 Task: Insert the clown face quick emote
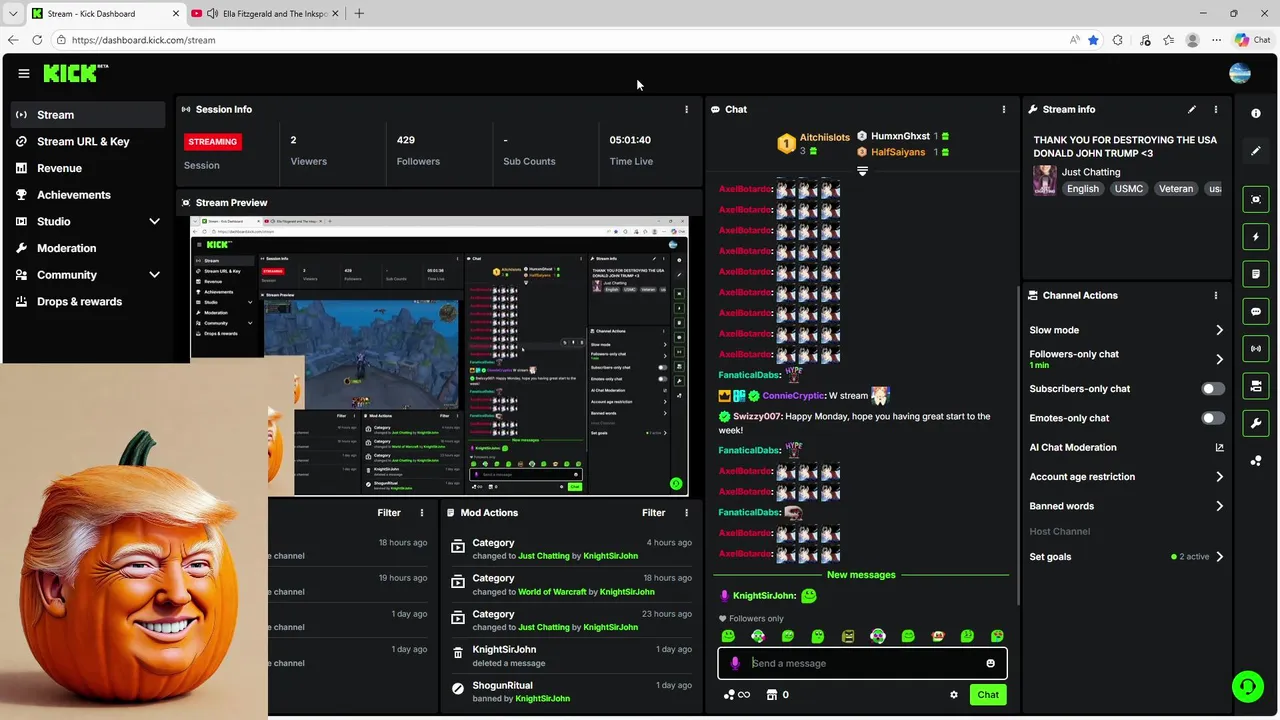coord(878,636)
